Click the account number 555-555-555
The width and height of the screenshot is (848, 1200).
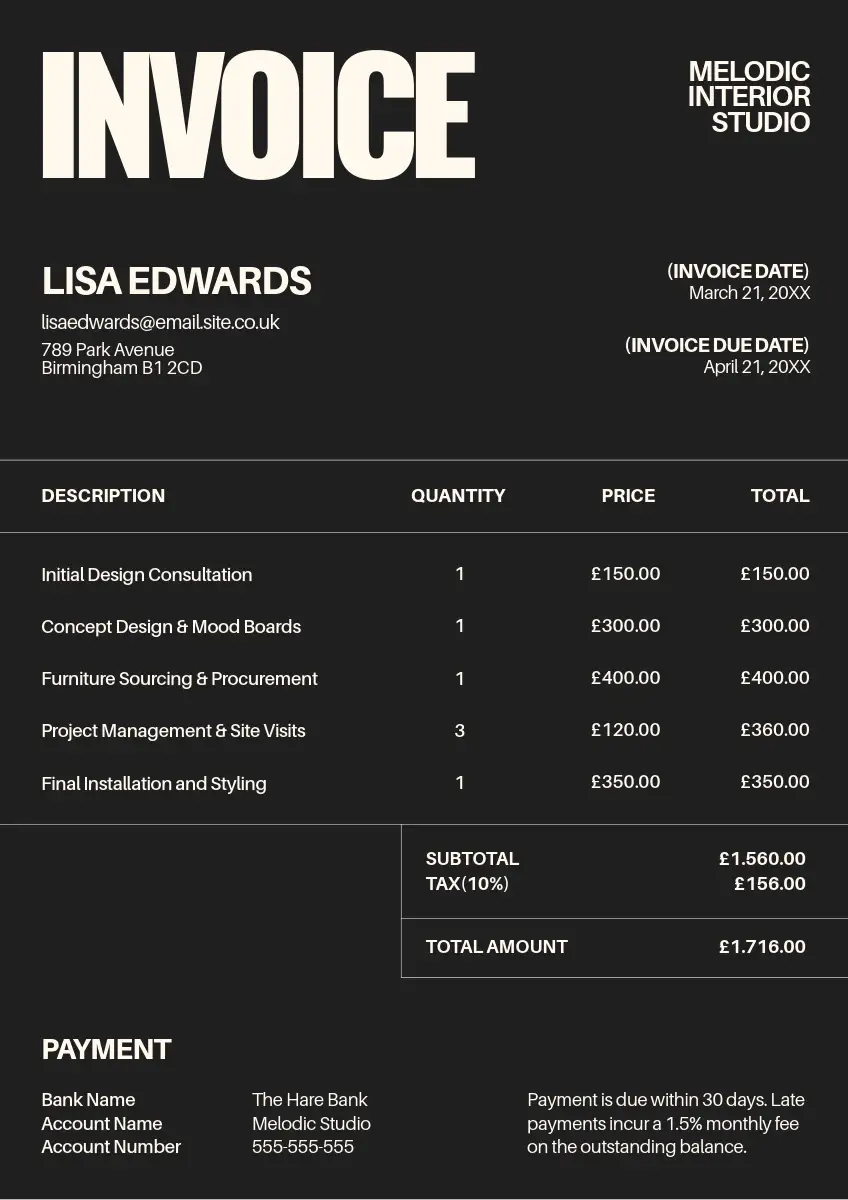point(303,1147)
